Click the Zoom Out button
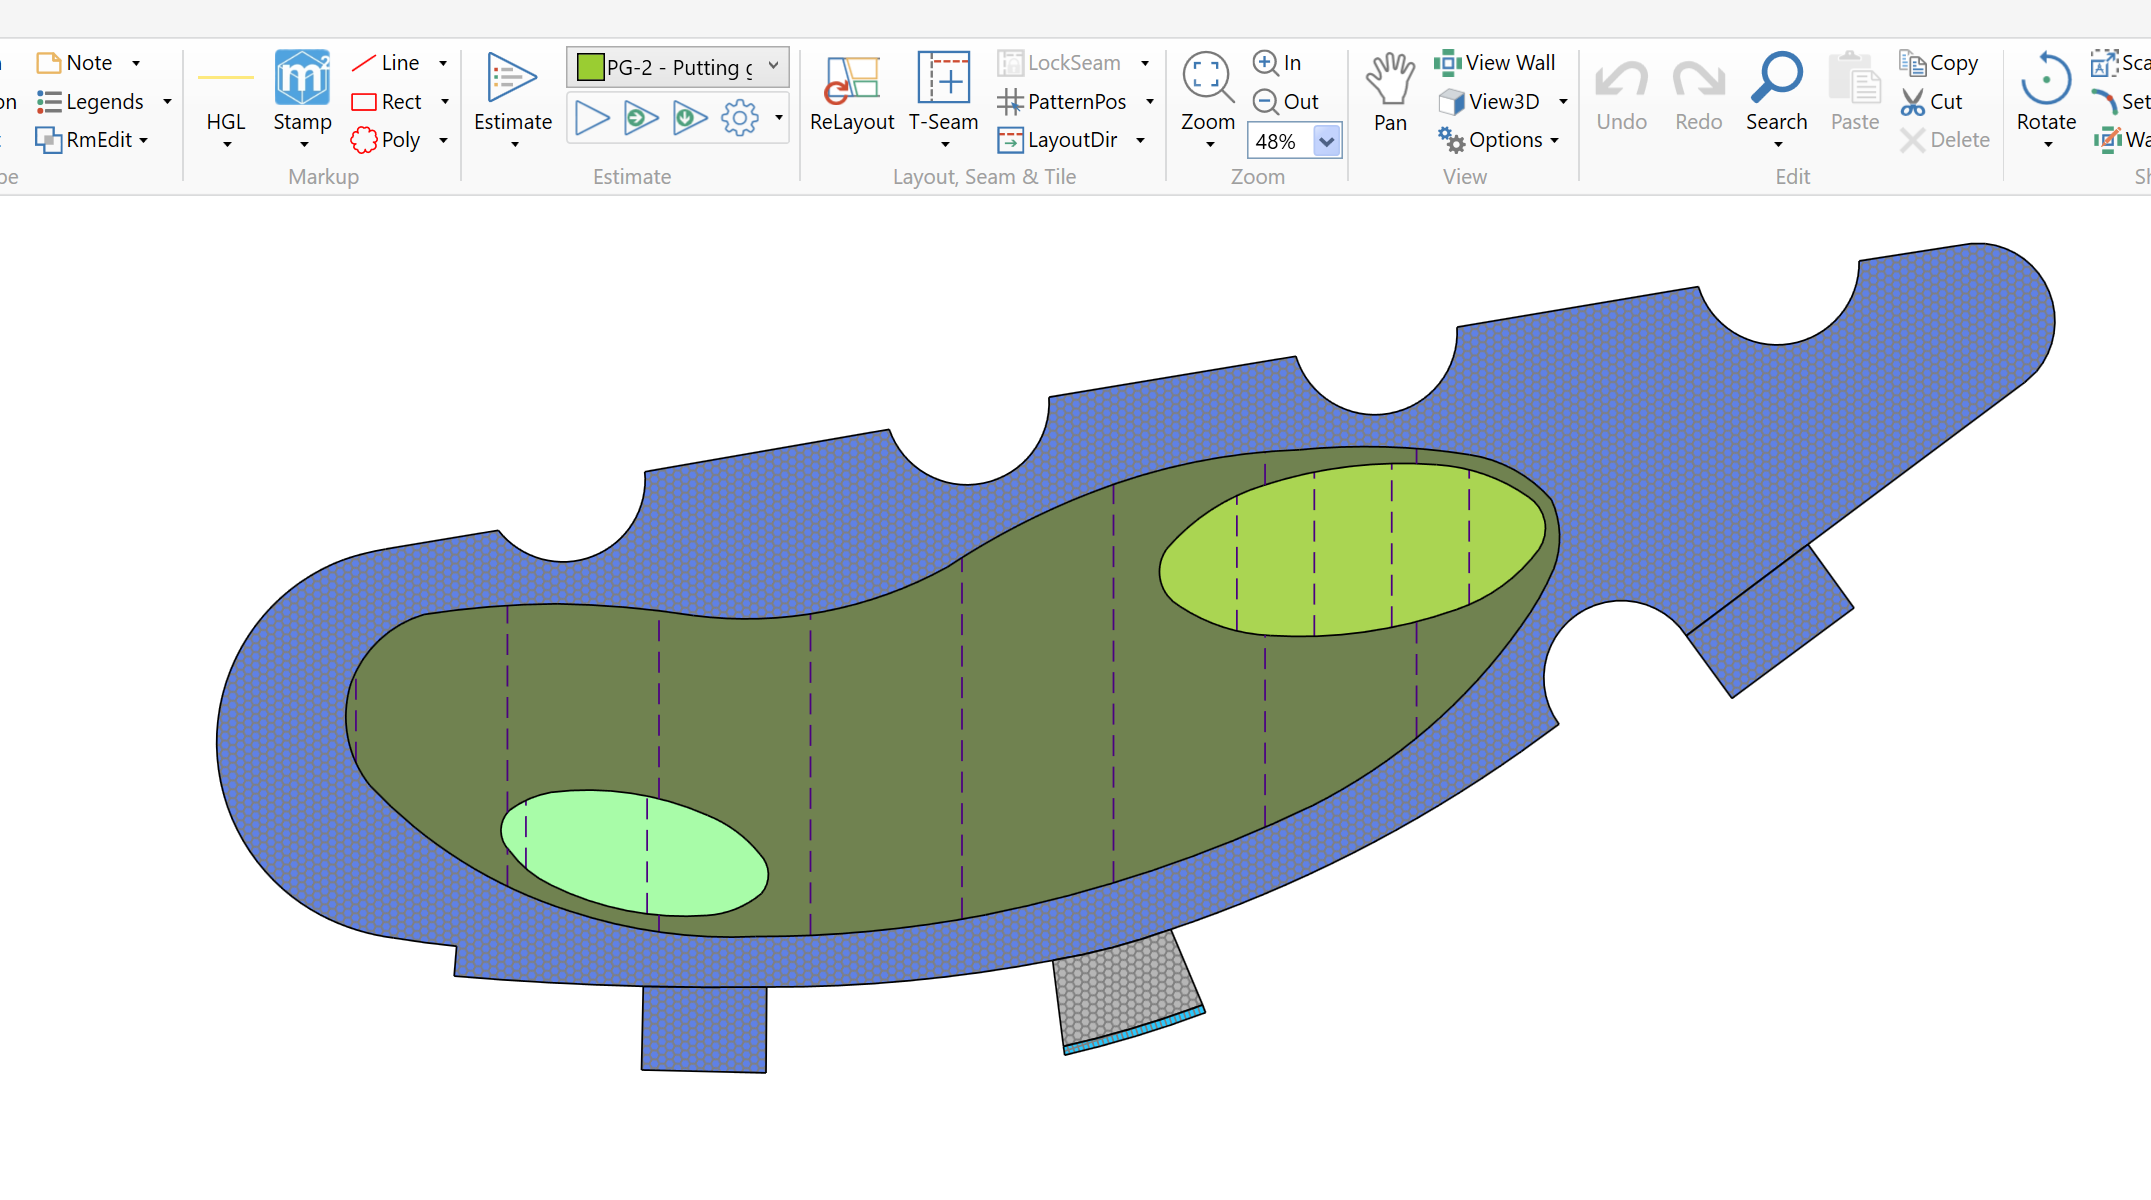This screenshot has width=2151, height=1200. pos(1286,102)
